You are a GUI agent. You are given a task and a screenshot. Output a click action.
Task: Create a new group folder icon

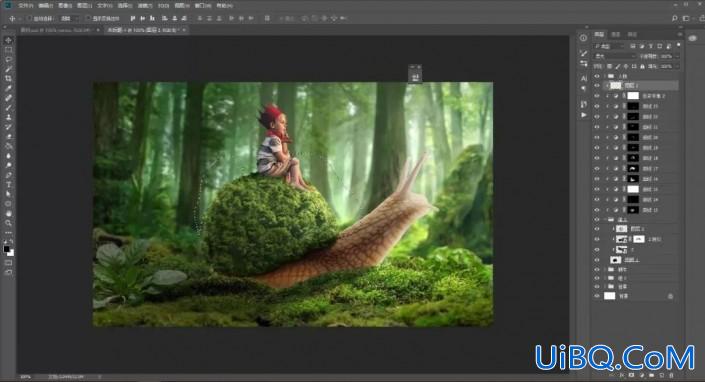click(x=652, y=375)
